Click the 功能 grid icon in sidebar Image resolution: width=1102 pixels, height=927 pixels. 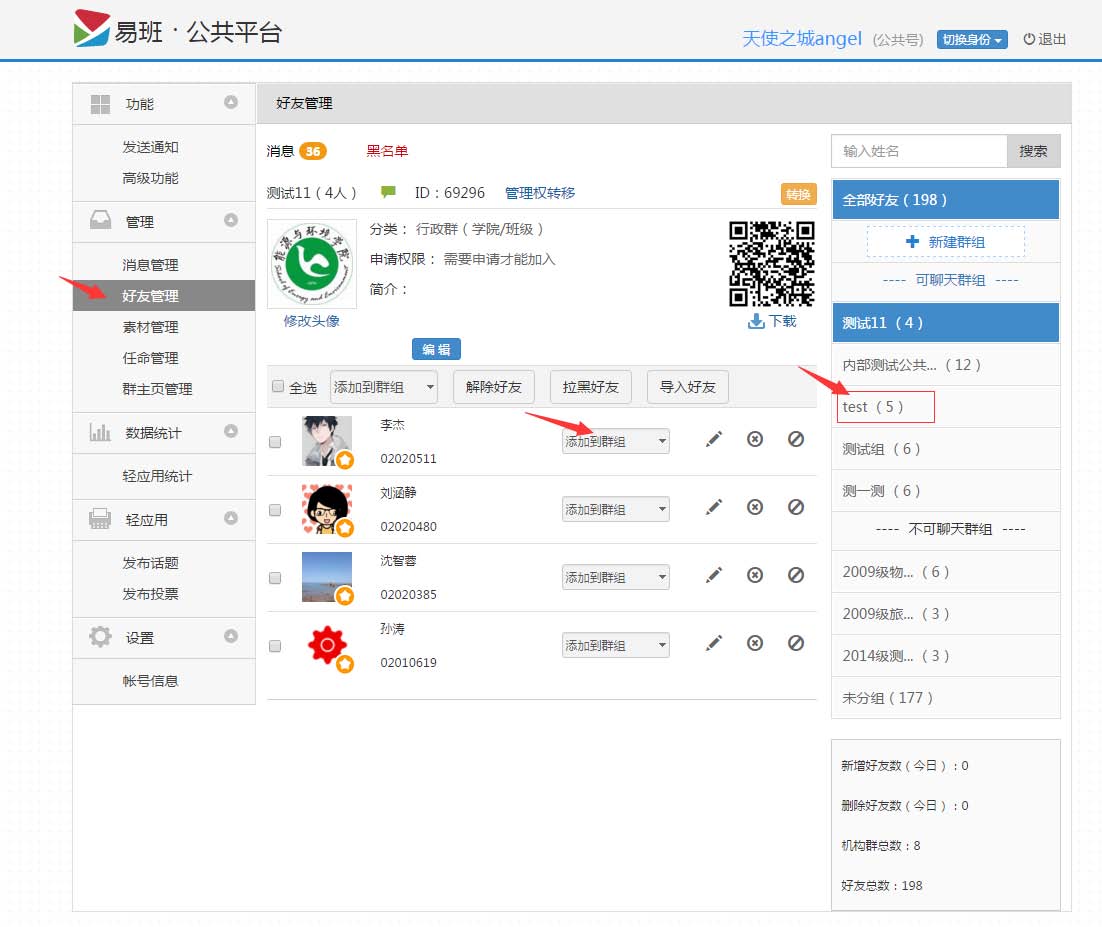click(x=101, y=104)
